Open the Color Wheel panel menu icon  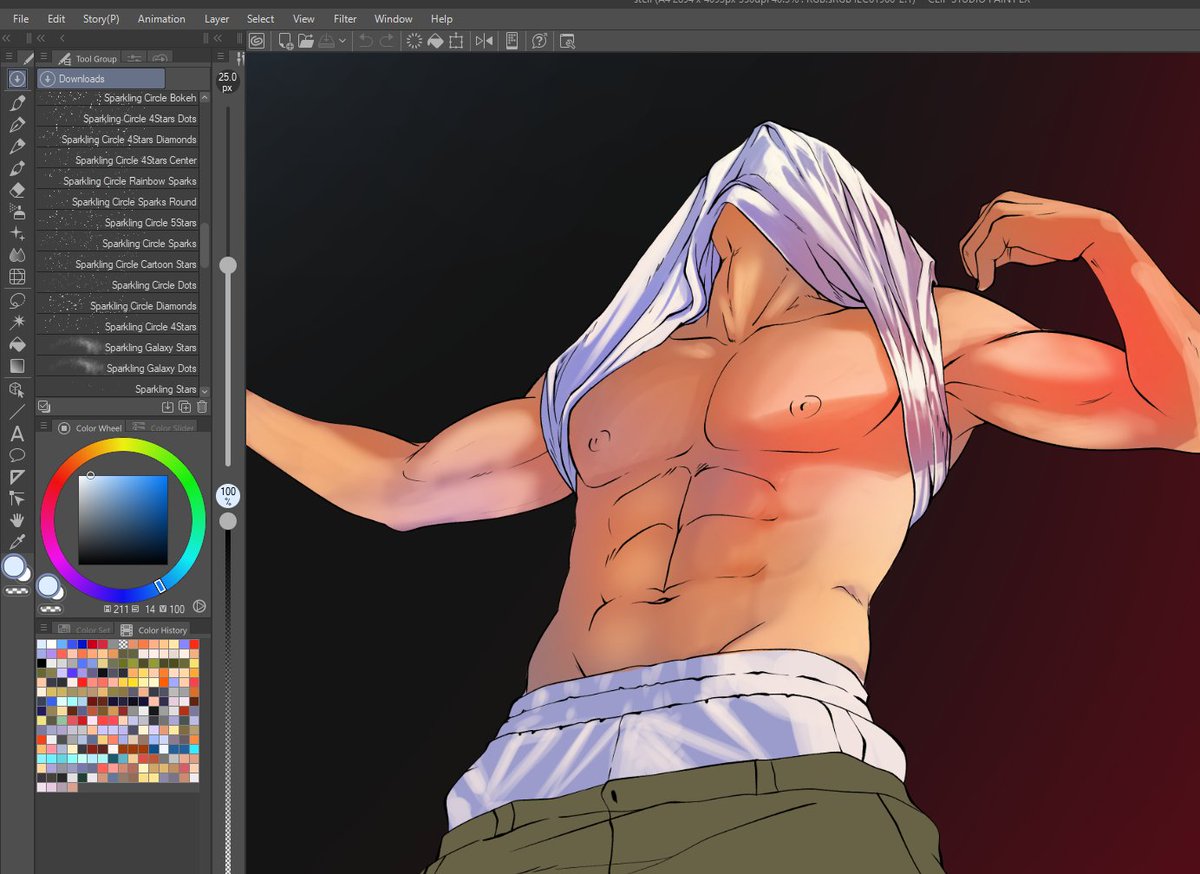tap(42, 428)
